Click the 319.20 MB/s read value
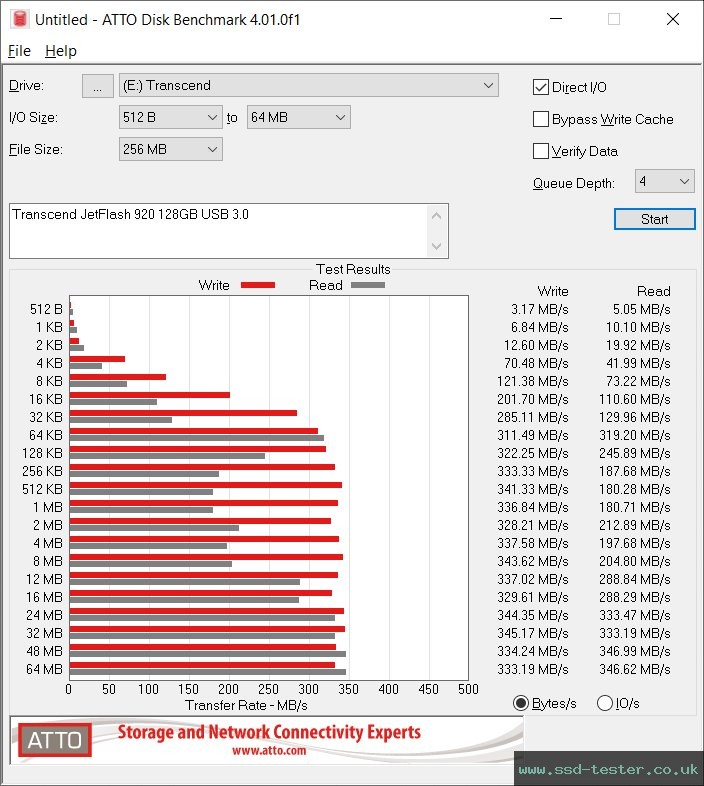 pos(634,435)
